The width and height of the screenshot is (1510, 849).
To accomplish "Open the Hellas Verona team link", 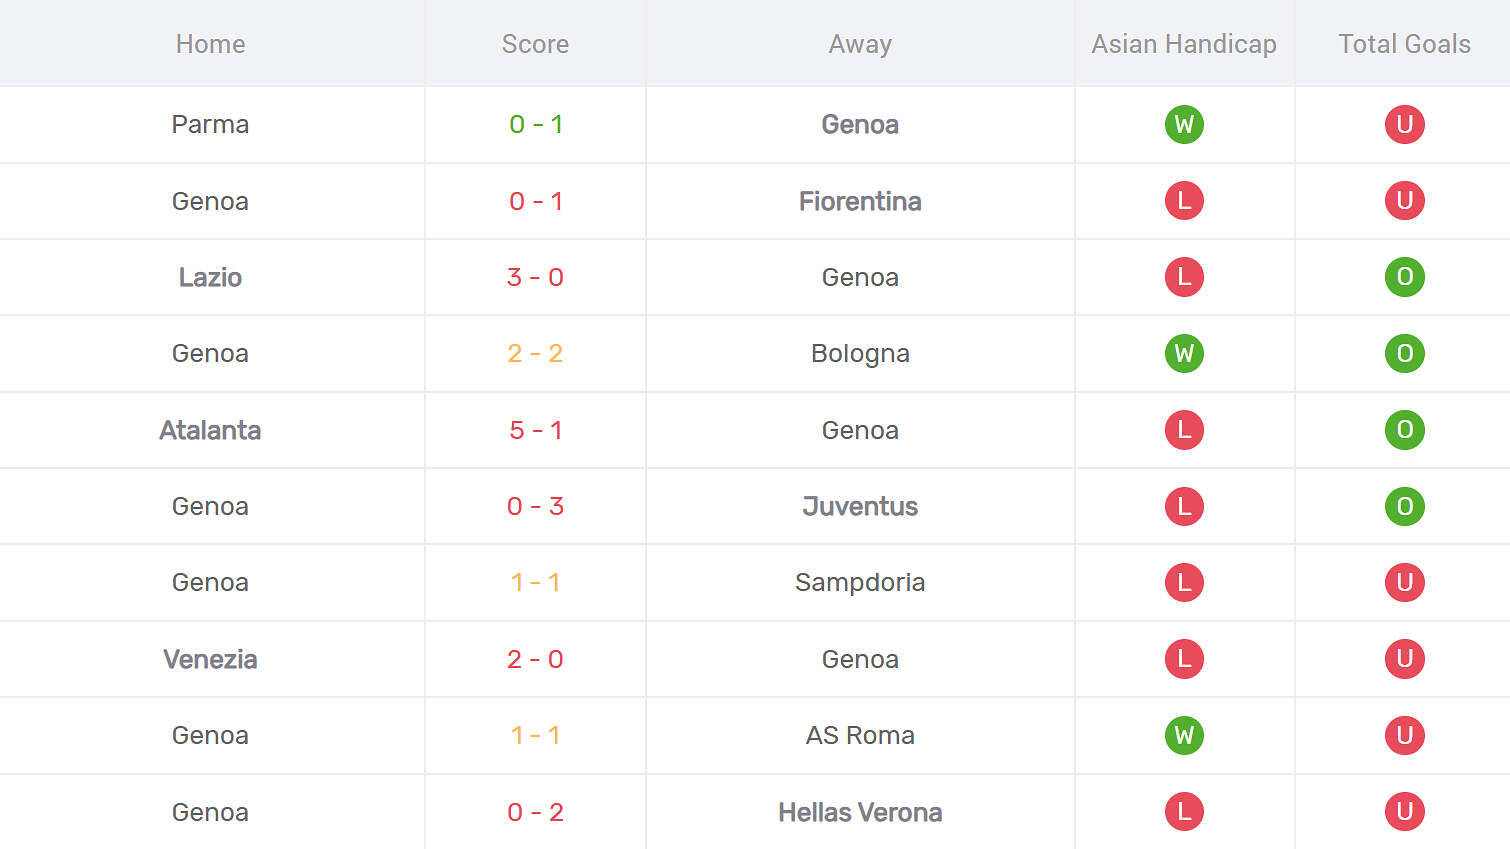I will click(860, 812).
